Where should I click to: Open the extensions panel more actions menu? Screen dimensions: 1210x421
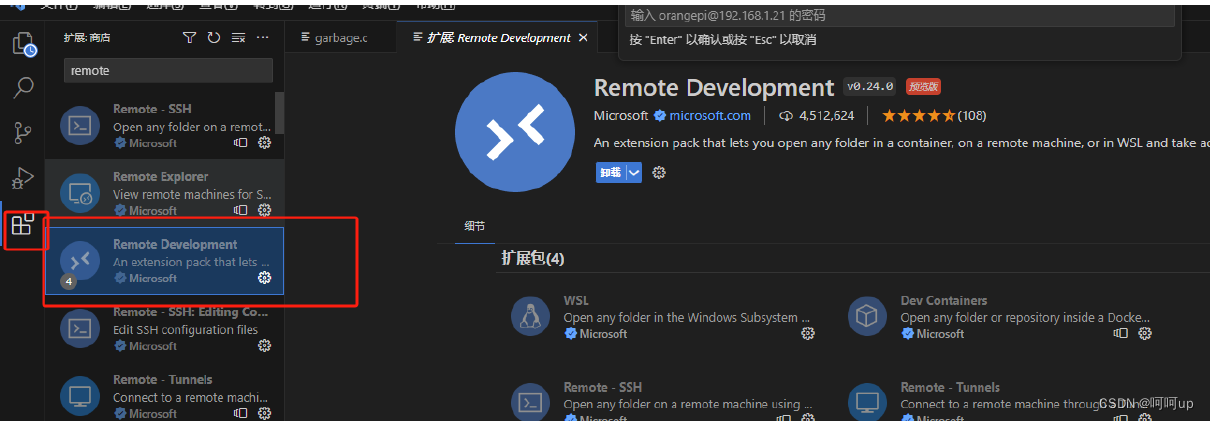pos(263,38)
